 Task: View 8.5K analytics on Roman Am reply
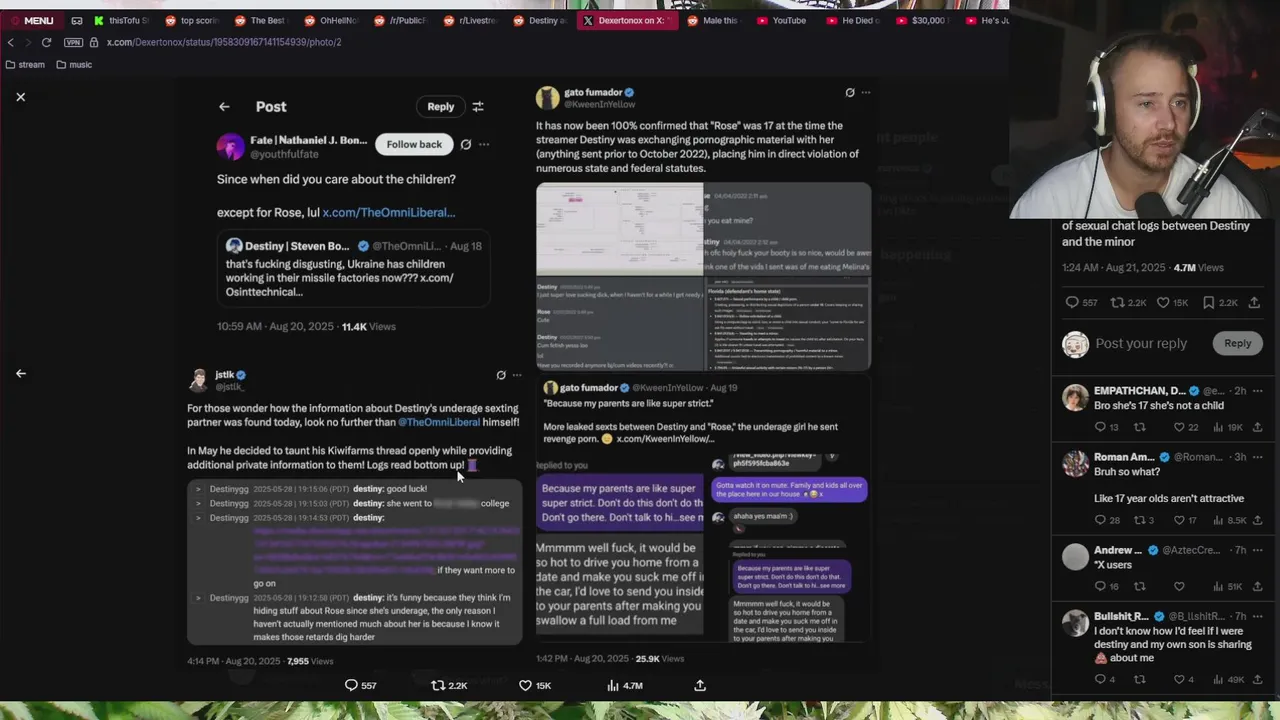(1232, 520)
